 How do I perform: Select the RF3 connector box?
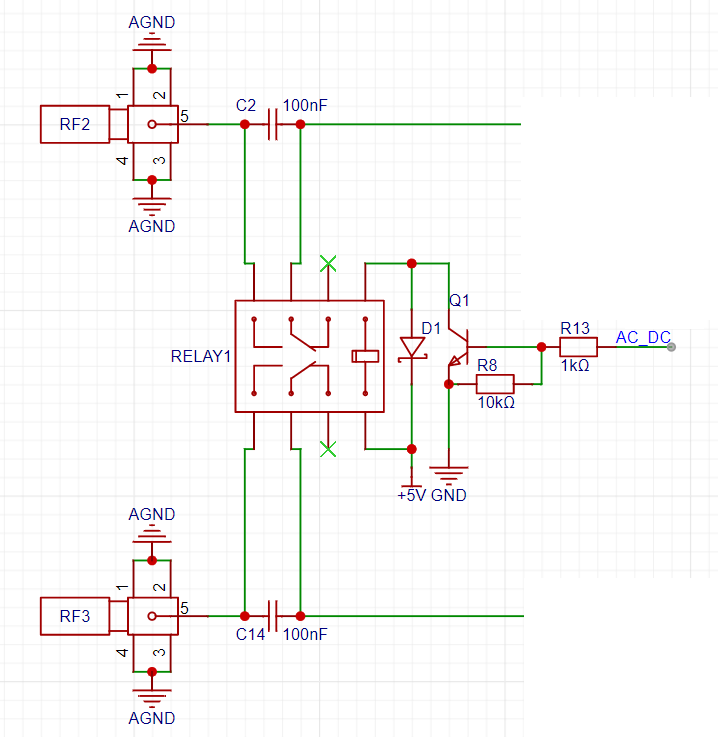pyautogui.click(x=75, y=616)
